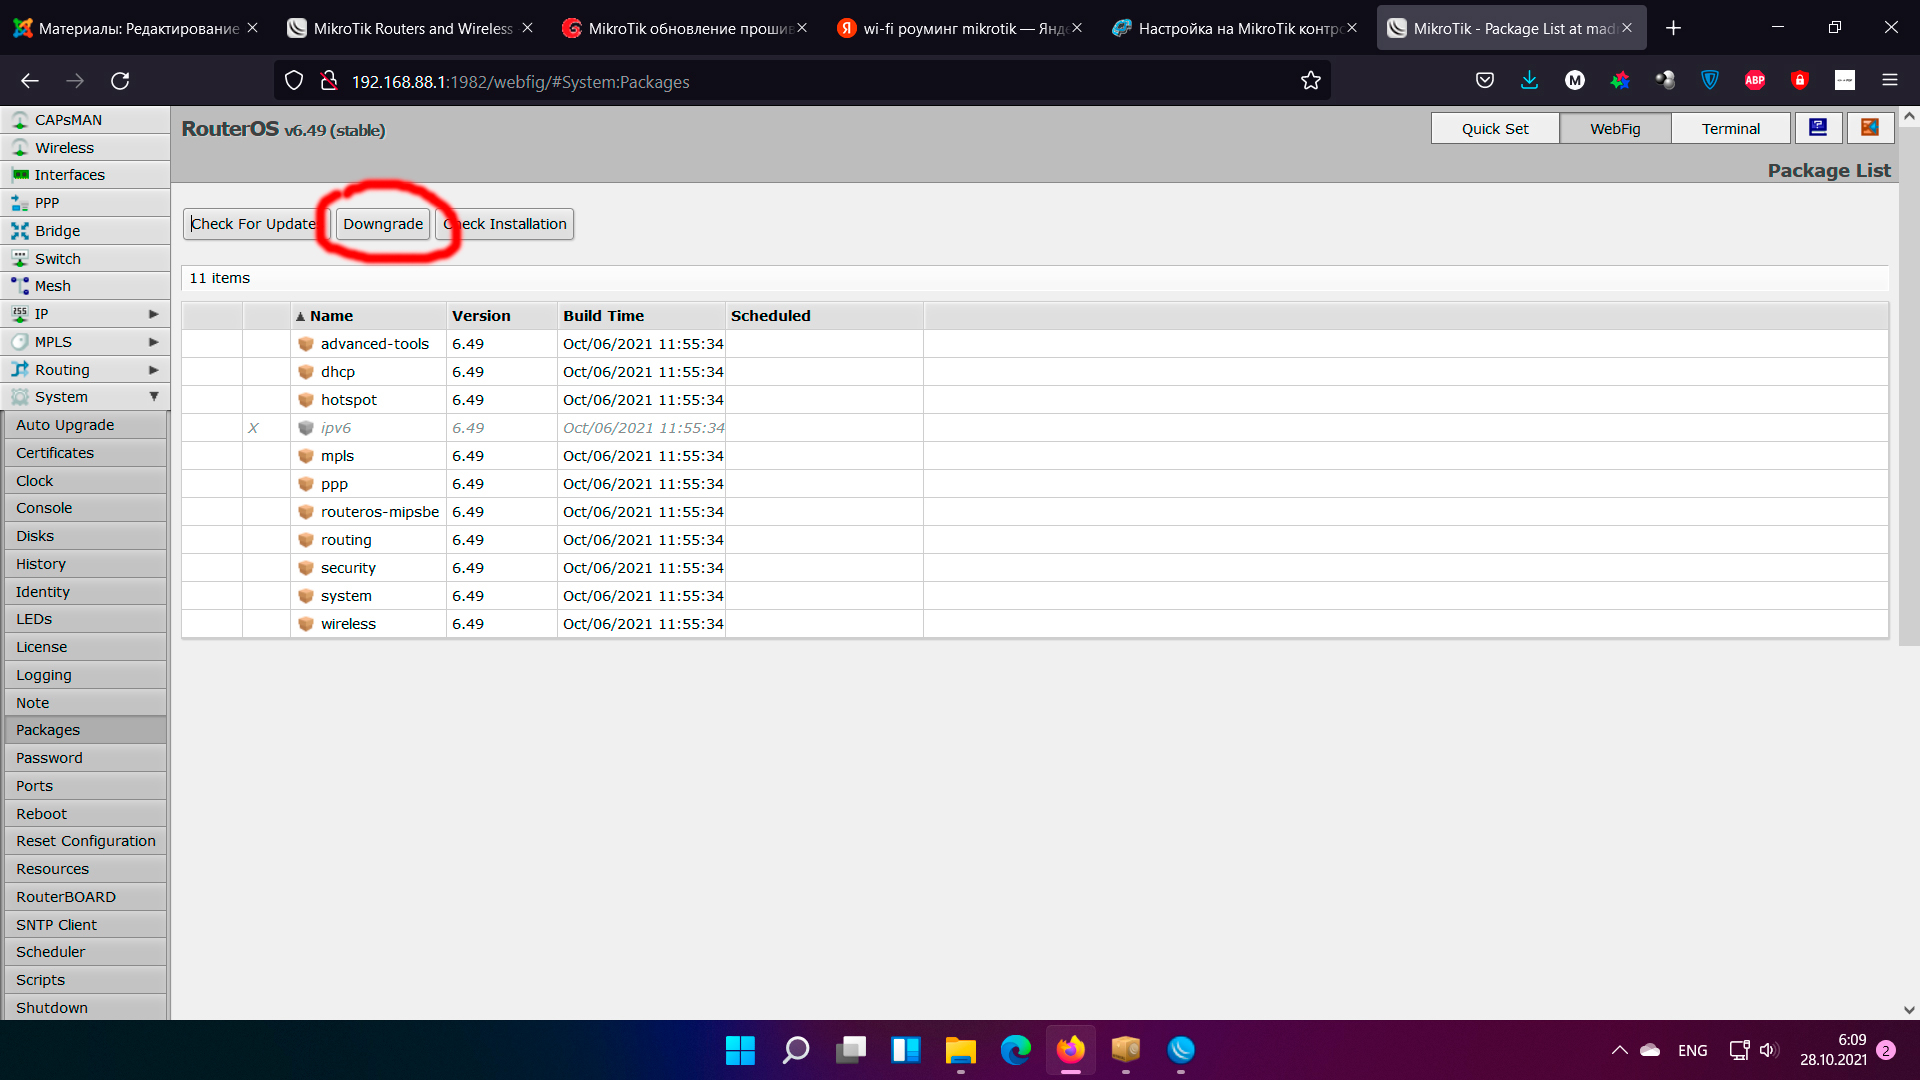Open Clock settings
The height and width of the screenshot is (1080, 1920).
[85, 481]
